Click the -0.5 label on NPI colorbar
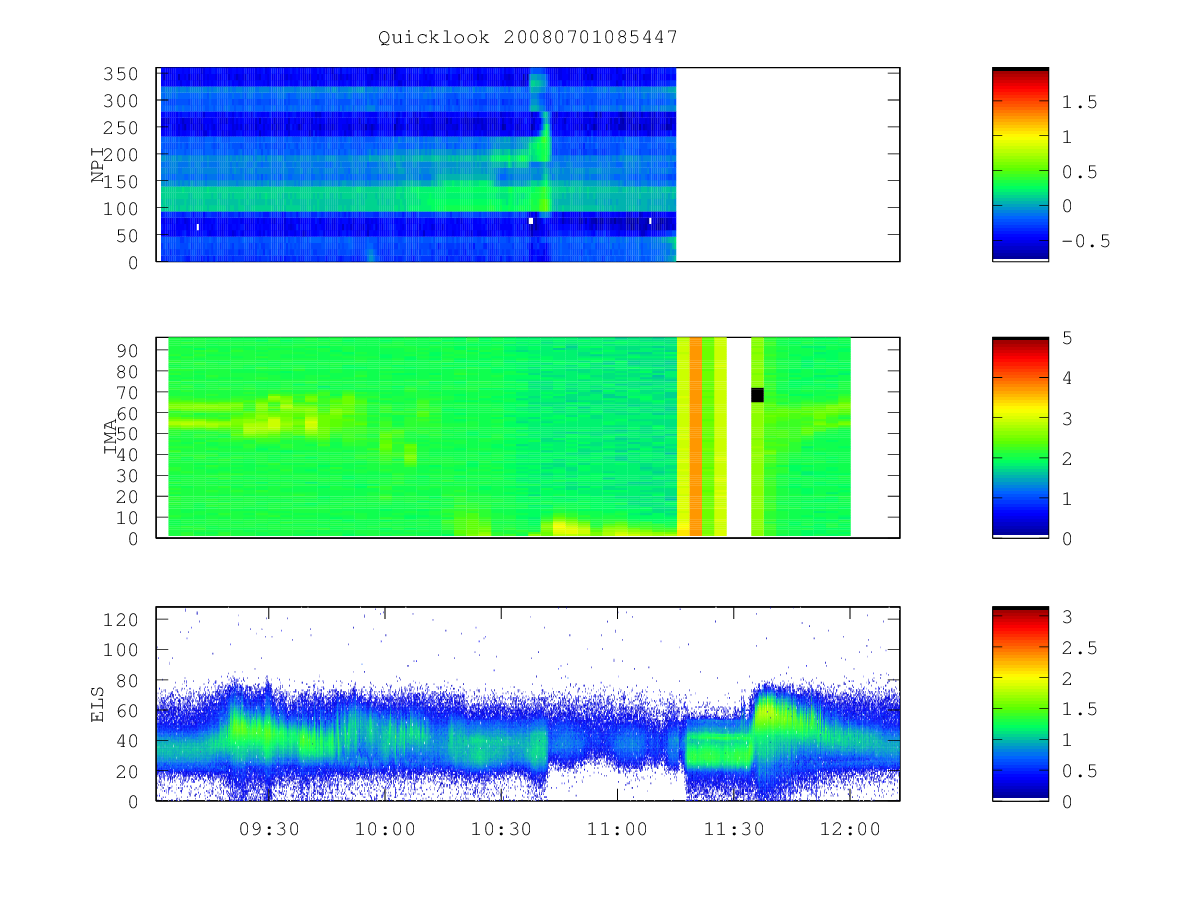The image size is (1200, 900). (x=1087, y=241)
